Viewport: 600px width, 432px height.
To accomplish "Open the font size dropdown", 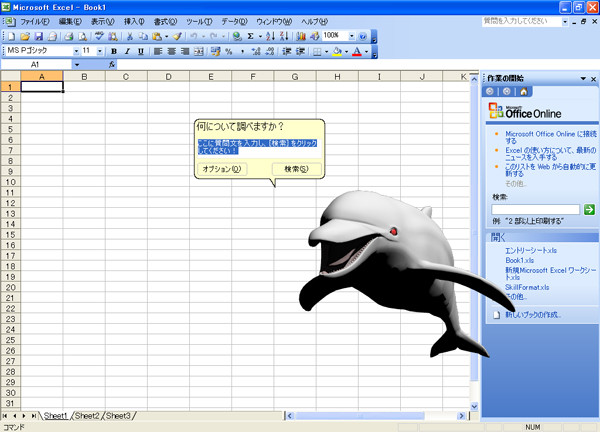I will tap(99, 51).
